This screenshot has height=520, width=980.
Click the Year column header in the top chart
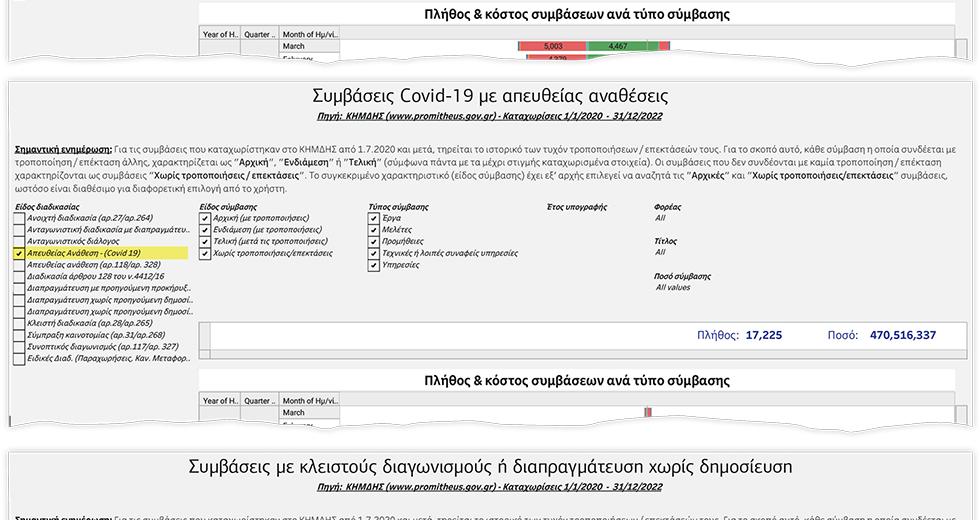[x=220, y=34]
